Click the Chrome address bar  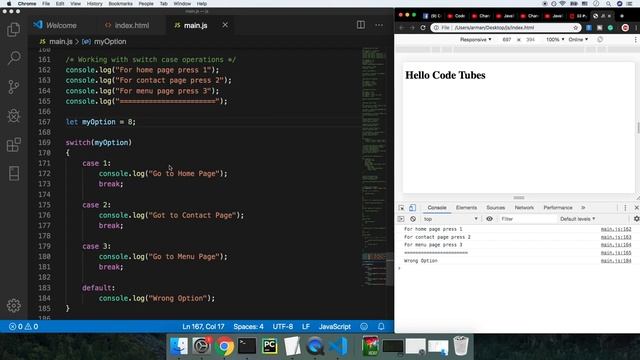(x=505, y=28)
